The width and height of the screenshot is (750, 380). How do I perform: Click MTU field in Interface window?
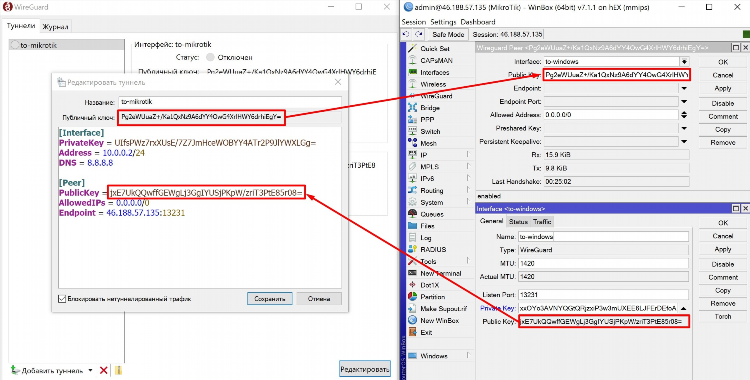coord(603,264)
